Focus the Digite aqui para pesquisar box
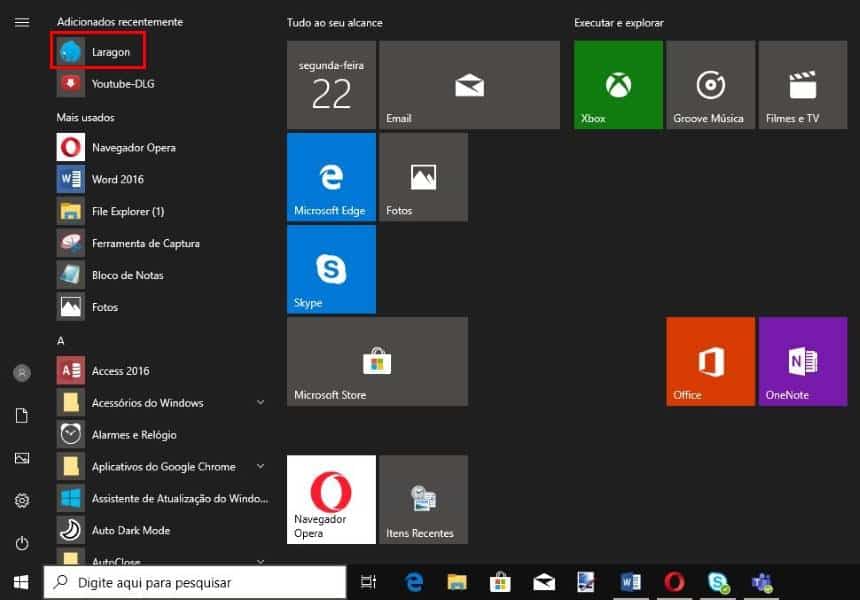Image resolution: width=860 pixels, height=600 pixels. (195, 582)
